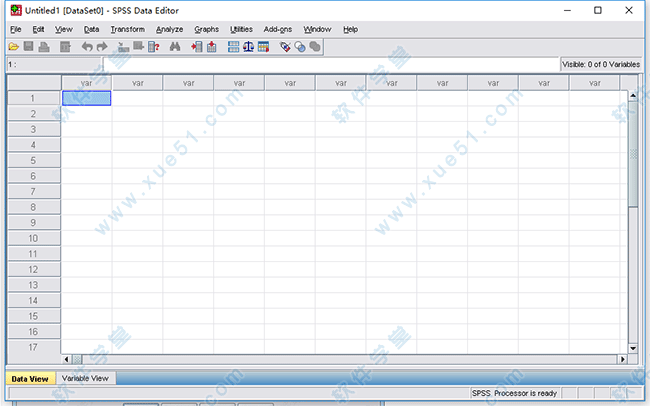650x406 pixels.
Task: Click the vertical scrollbar up arrow
Action: tap(633, 96)
